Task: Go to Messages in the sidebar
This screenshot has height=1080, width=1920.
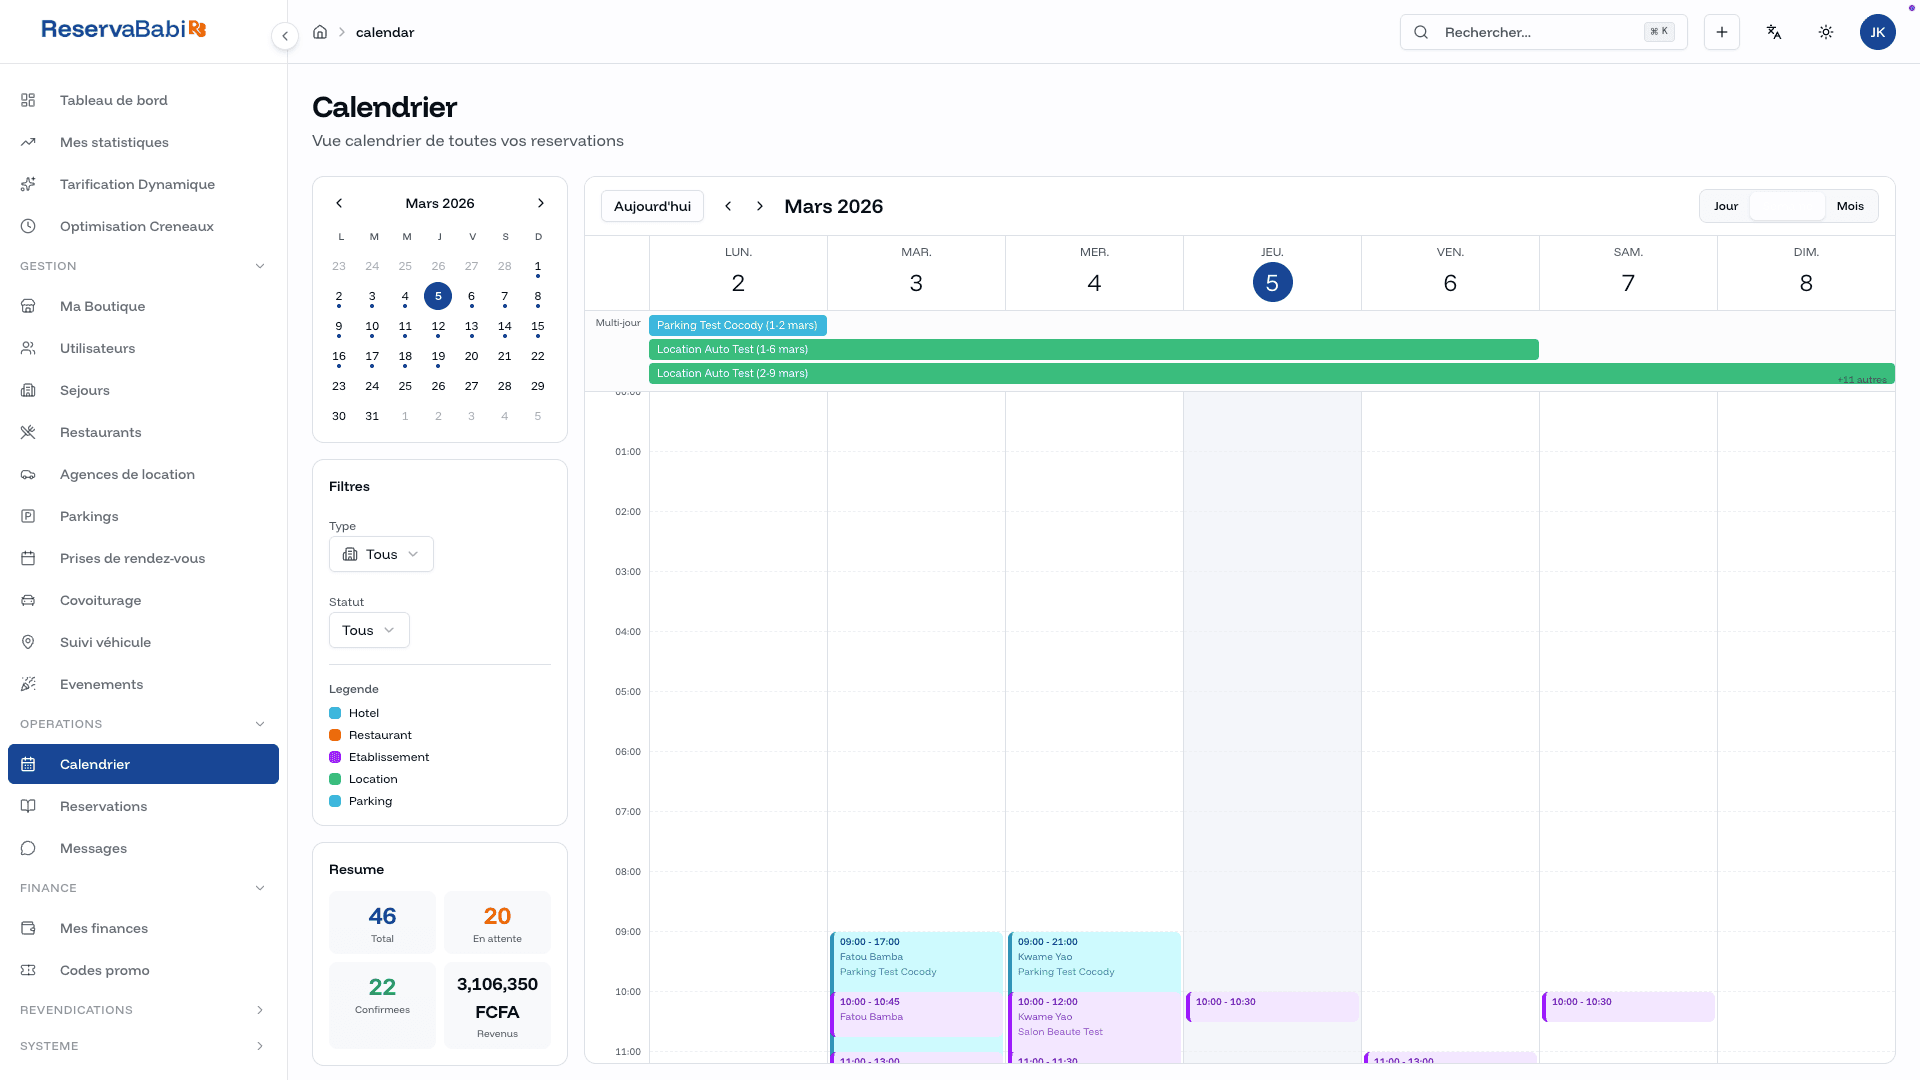Action: [93, 848]
